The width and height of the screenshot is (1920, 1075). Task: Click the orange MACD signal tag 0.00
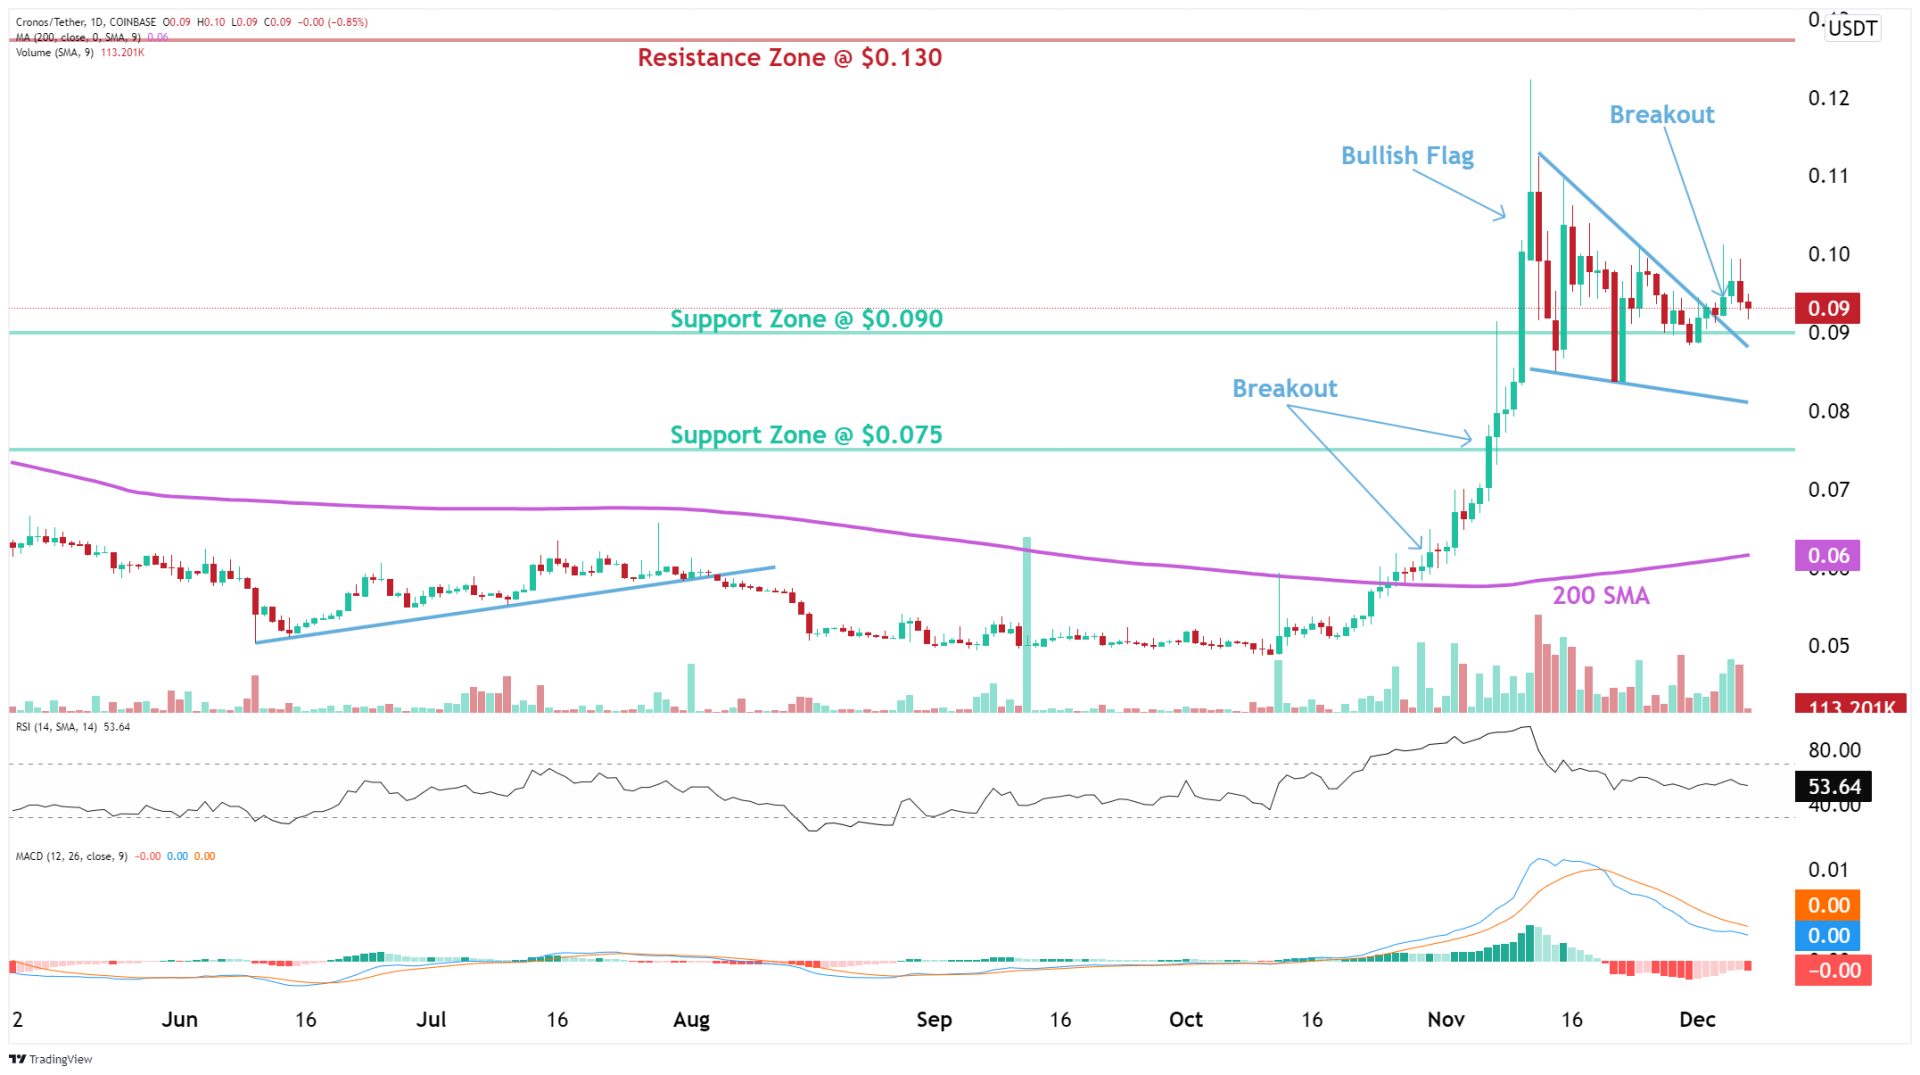[x=1828, y=906]
